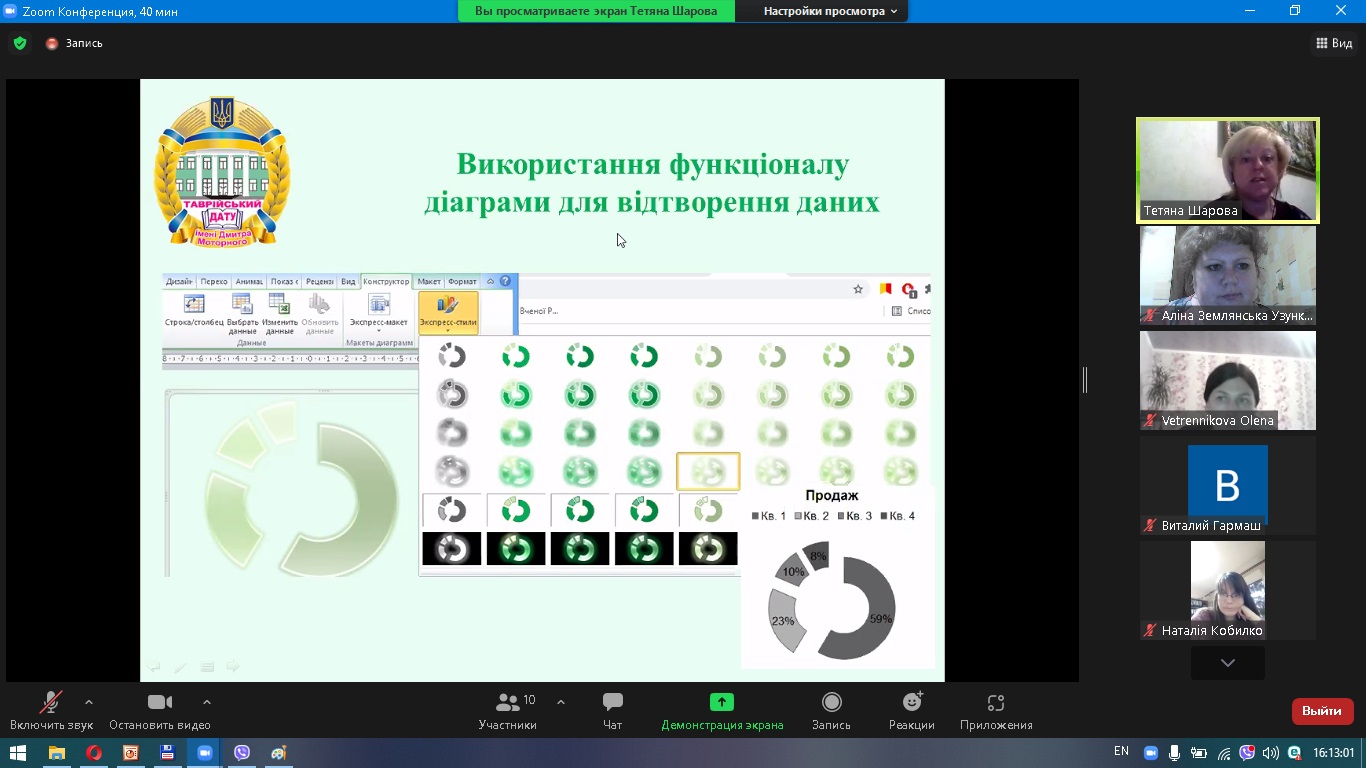The width and height of the screenshot is (1366, 768).
Task: Click the taskbar clock showing 16:13:01
Action: 1334,753
